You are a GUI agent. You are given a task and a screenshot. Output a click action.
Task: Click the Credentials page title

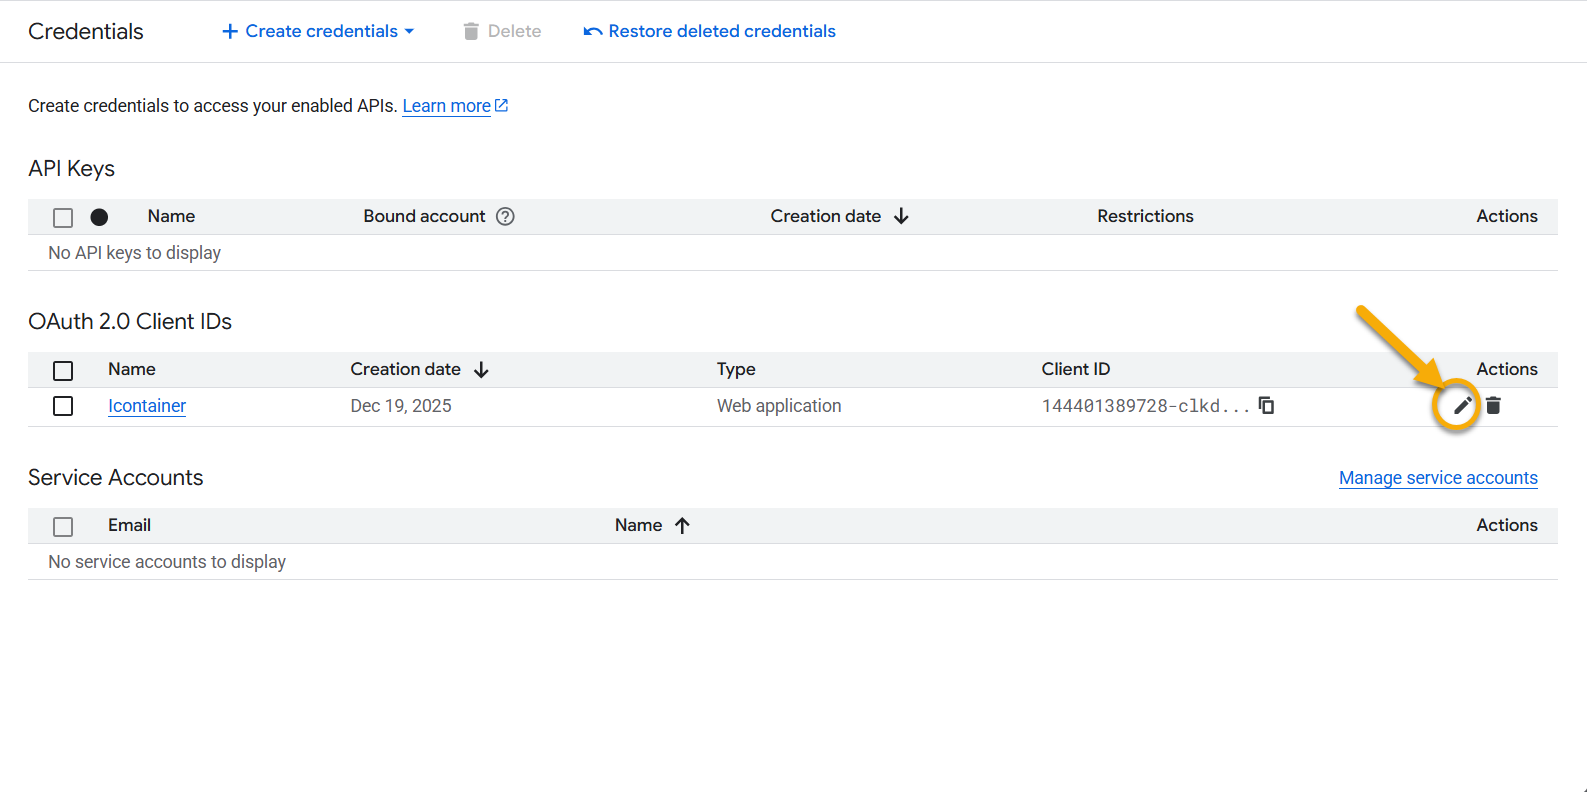click(86, 31)
